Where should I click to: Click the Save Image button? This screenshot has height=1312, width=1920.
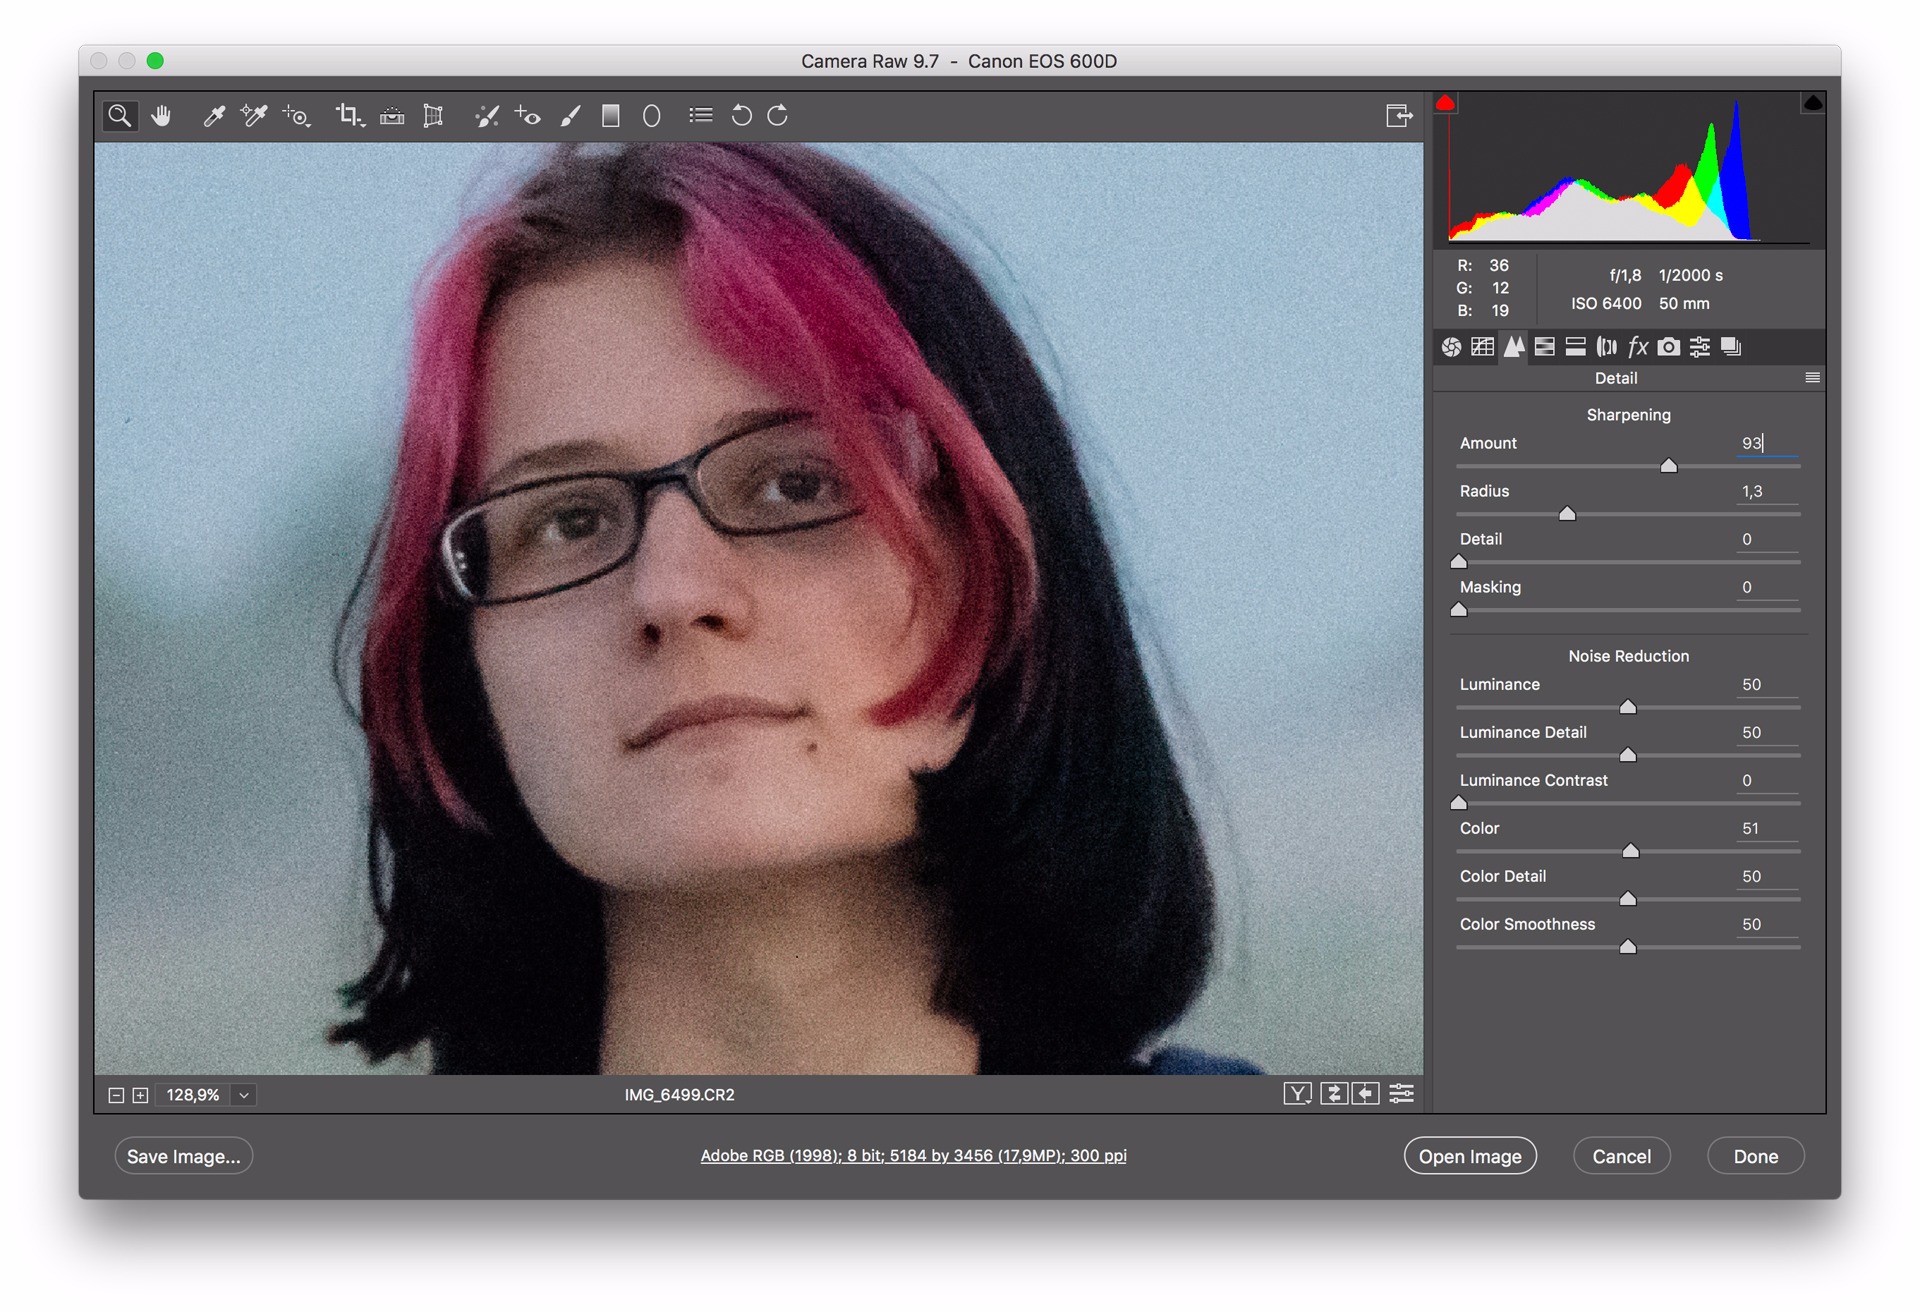(x=182, y=1156)
